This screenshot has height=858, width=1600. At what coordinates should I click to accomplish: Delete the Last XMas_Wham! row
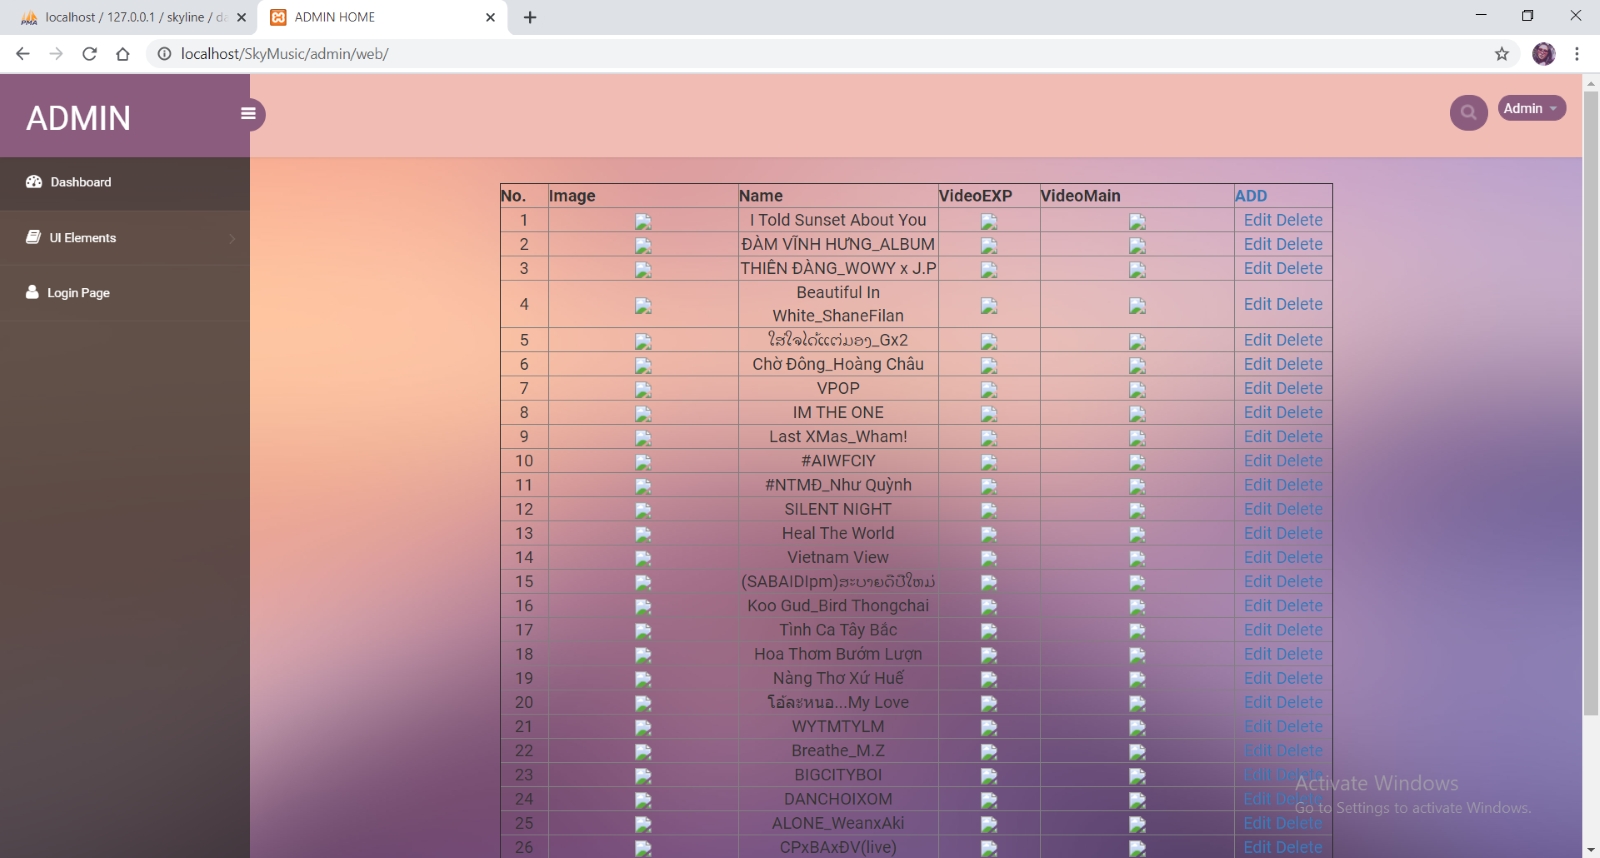pos(1299,436)
